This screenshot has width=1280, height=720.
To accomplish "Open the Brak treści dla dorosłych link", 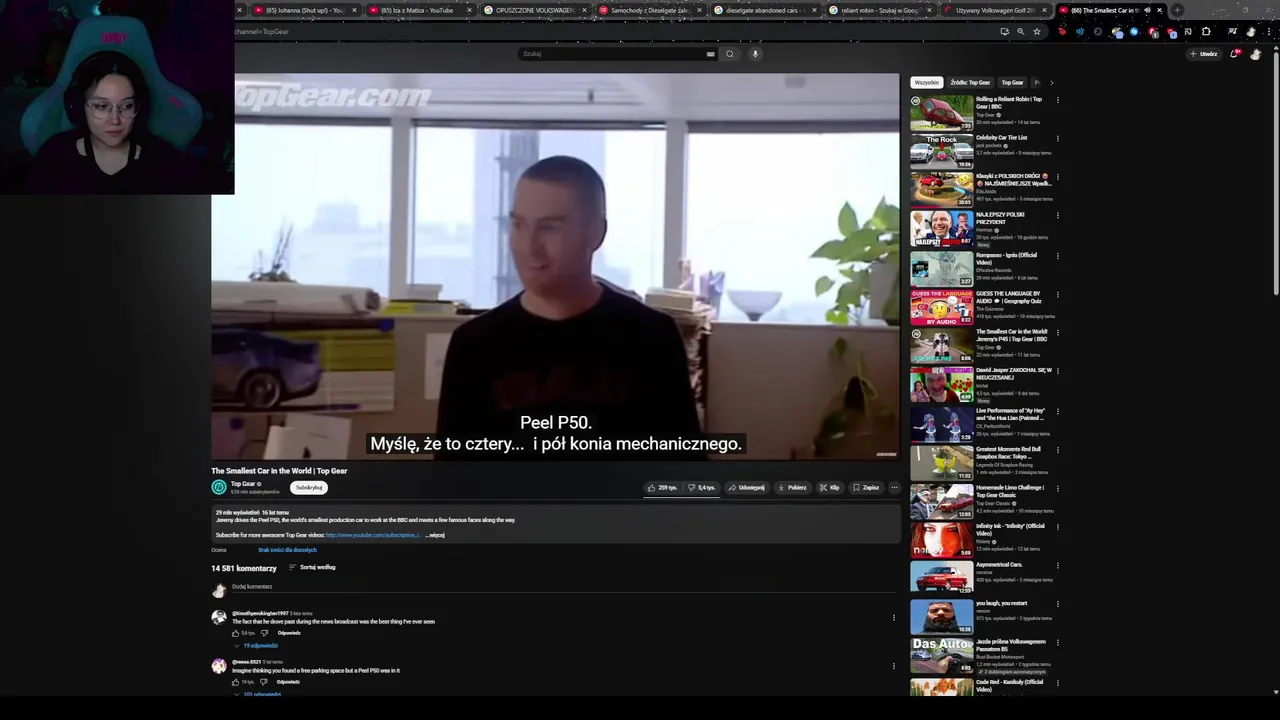I will [x=287, y=550].
